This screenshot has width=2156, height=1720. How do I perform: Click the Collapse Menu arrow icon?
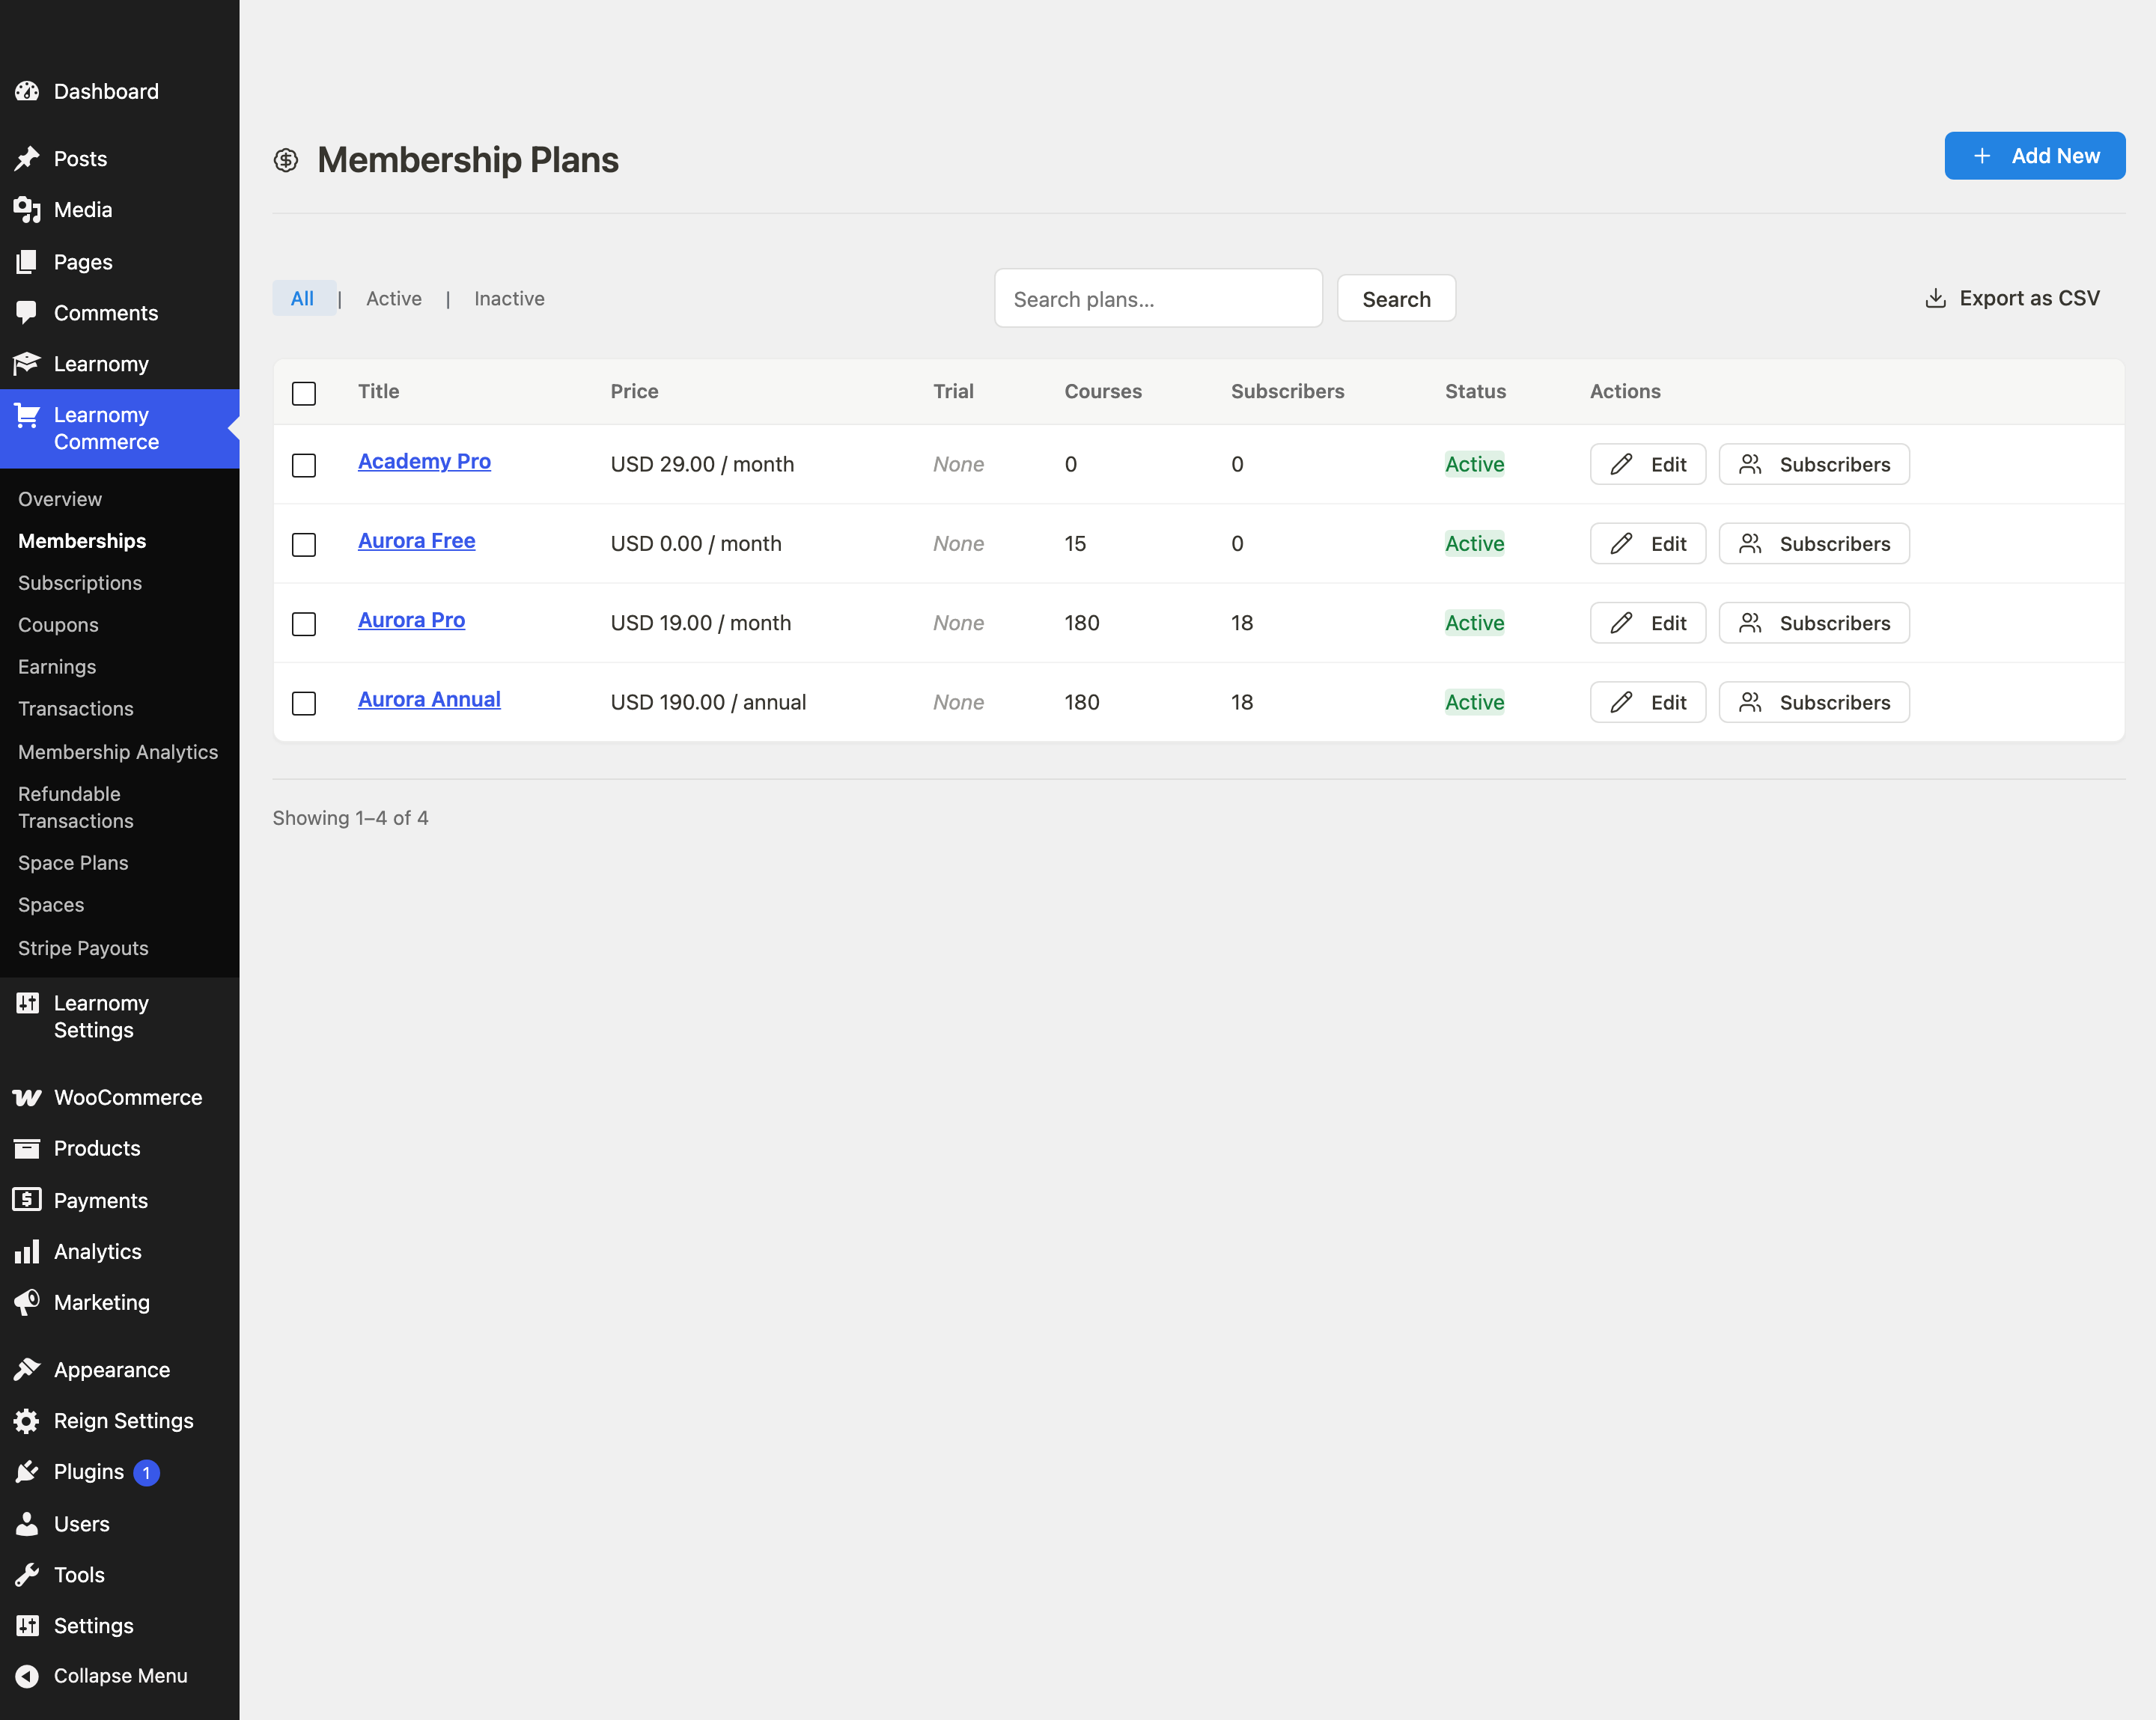click(27, 1676)
